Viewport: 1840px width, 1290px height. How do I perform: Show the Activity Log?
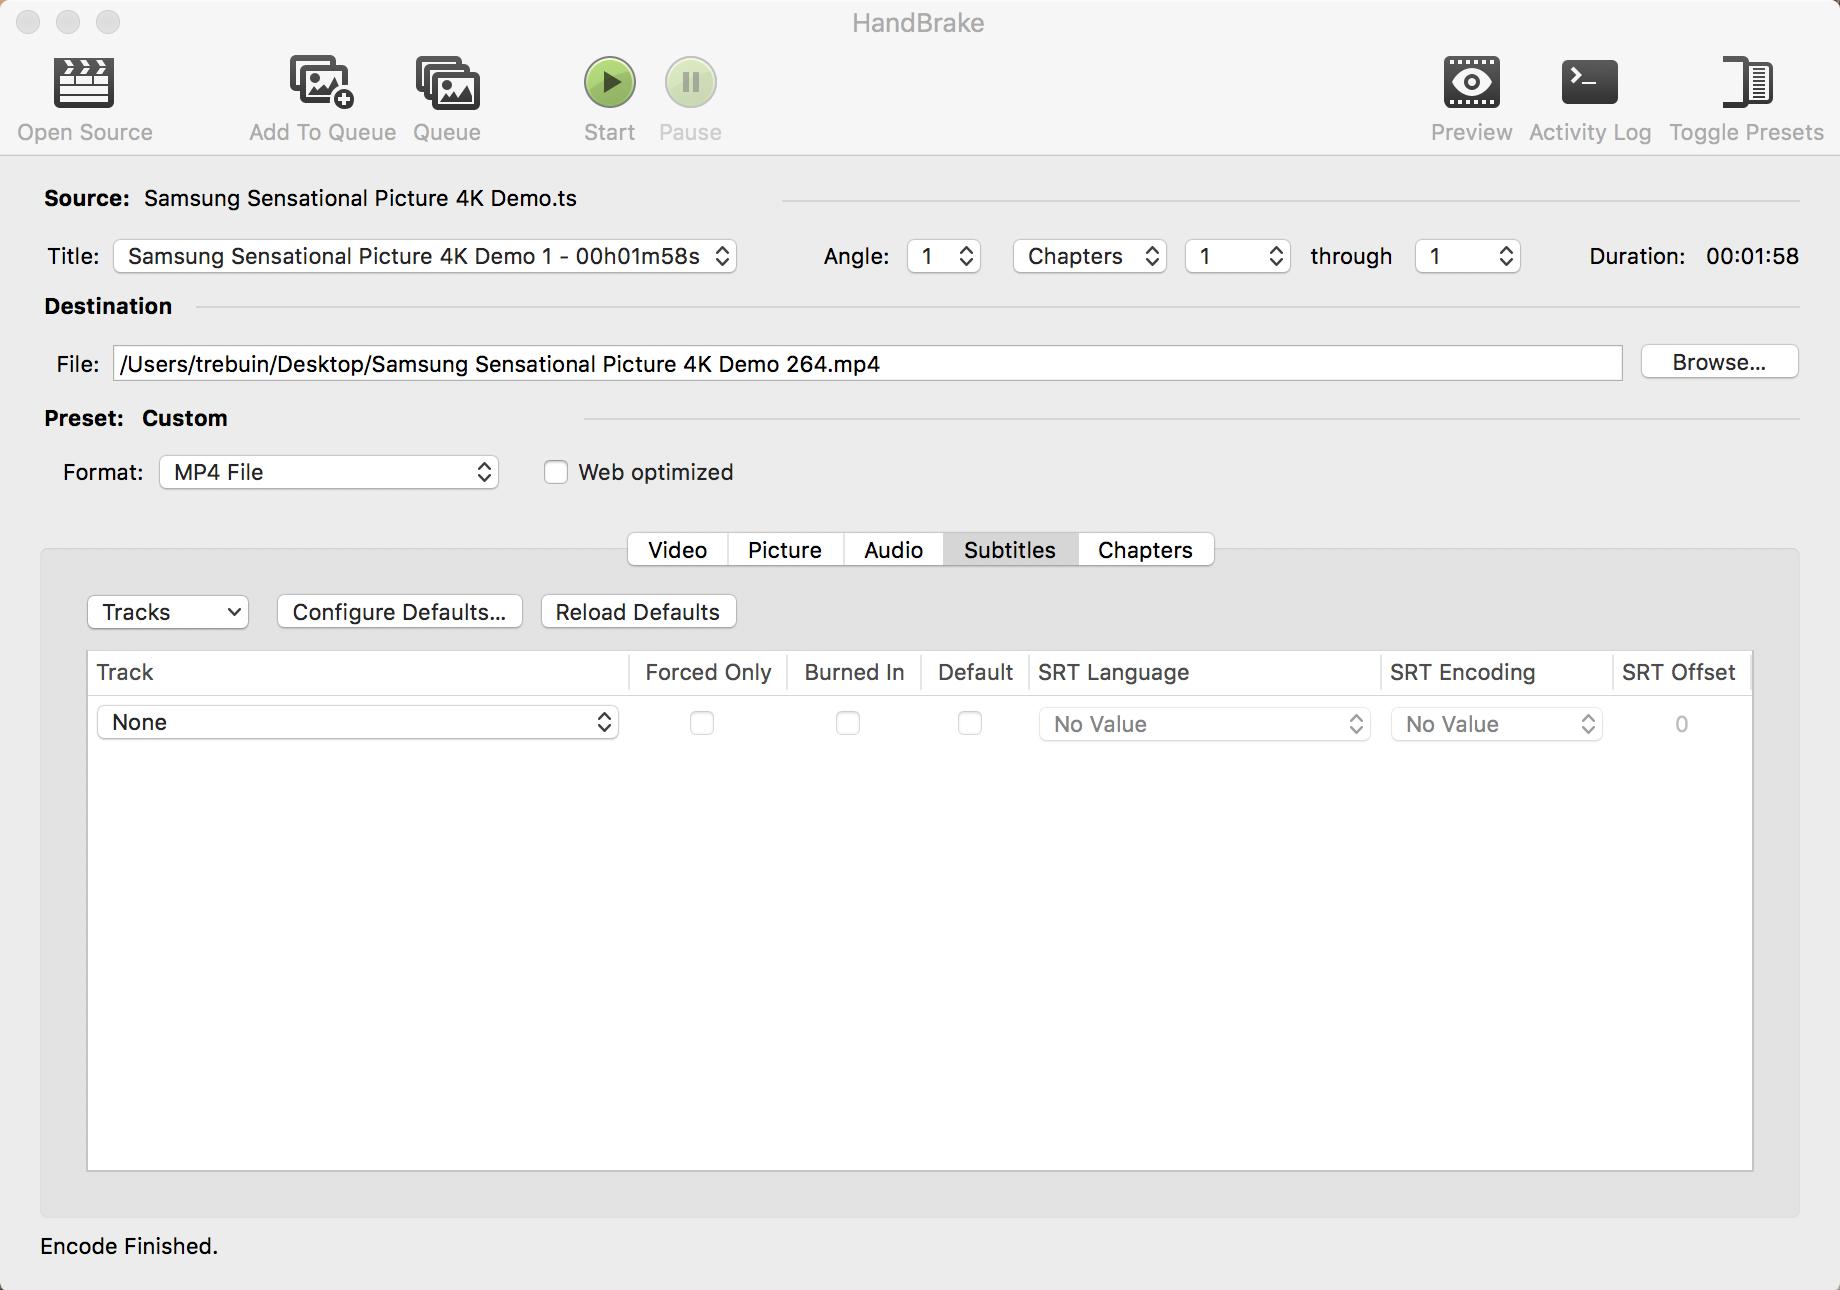tap(1589, 82)
